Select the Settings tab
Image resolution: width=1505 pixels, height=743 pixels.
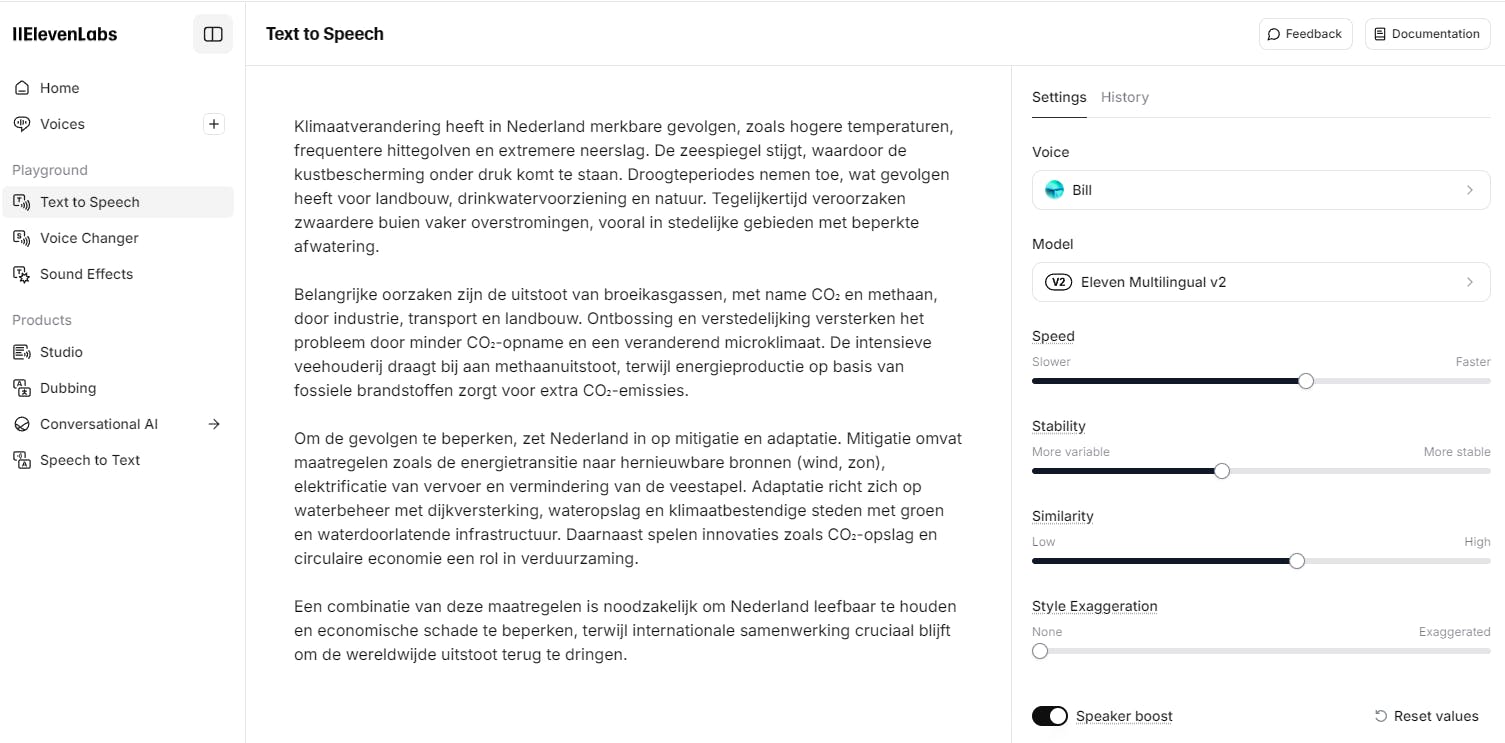(1059, 97)
